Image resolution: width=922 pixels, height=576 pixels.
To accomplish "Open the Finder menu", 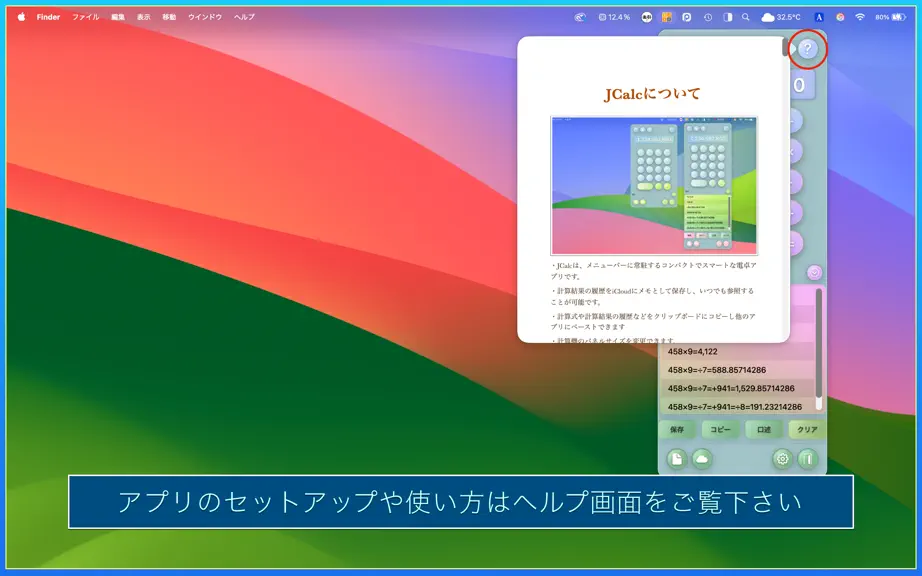I will (x=48, y=17).
